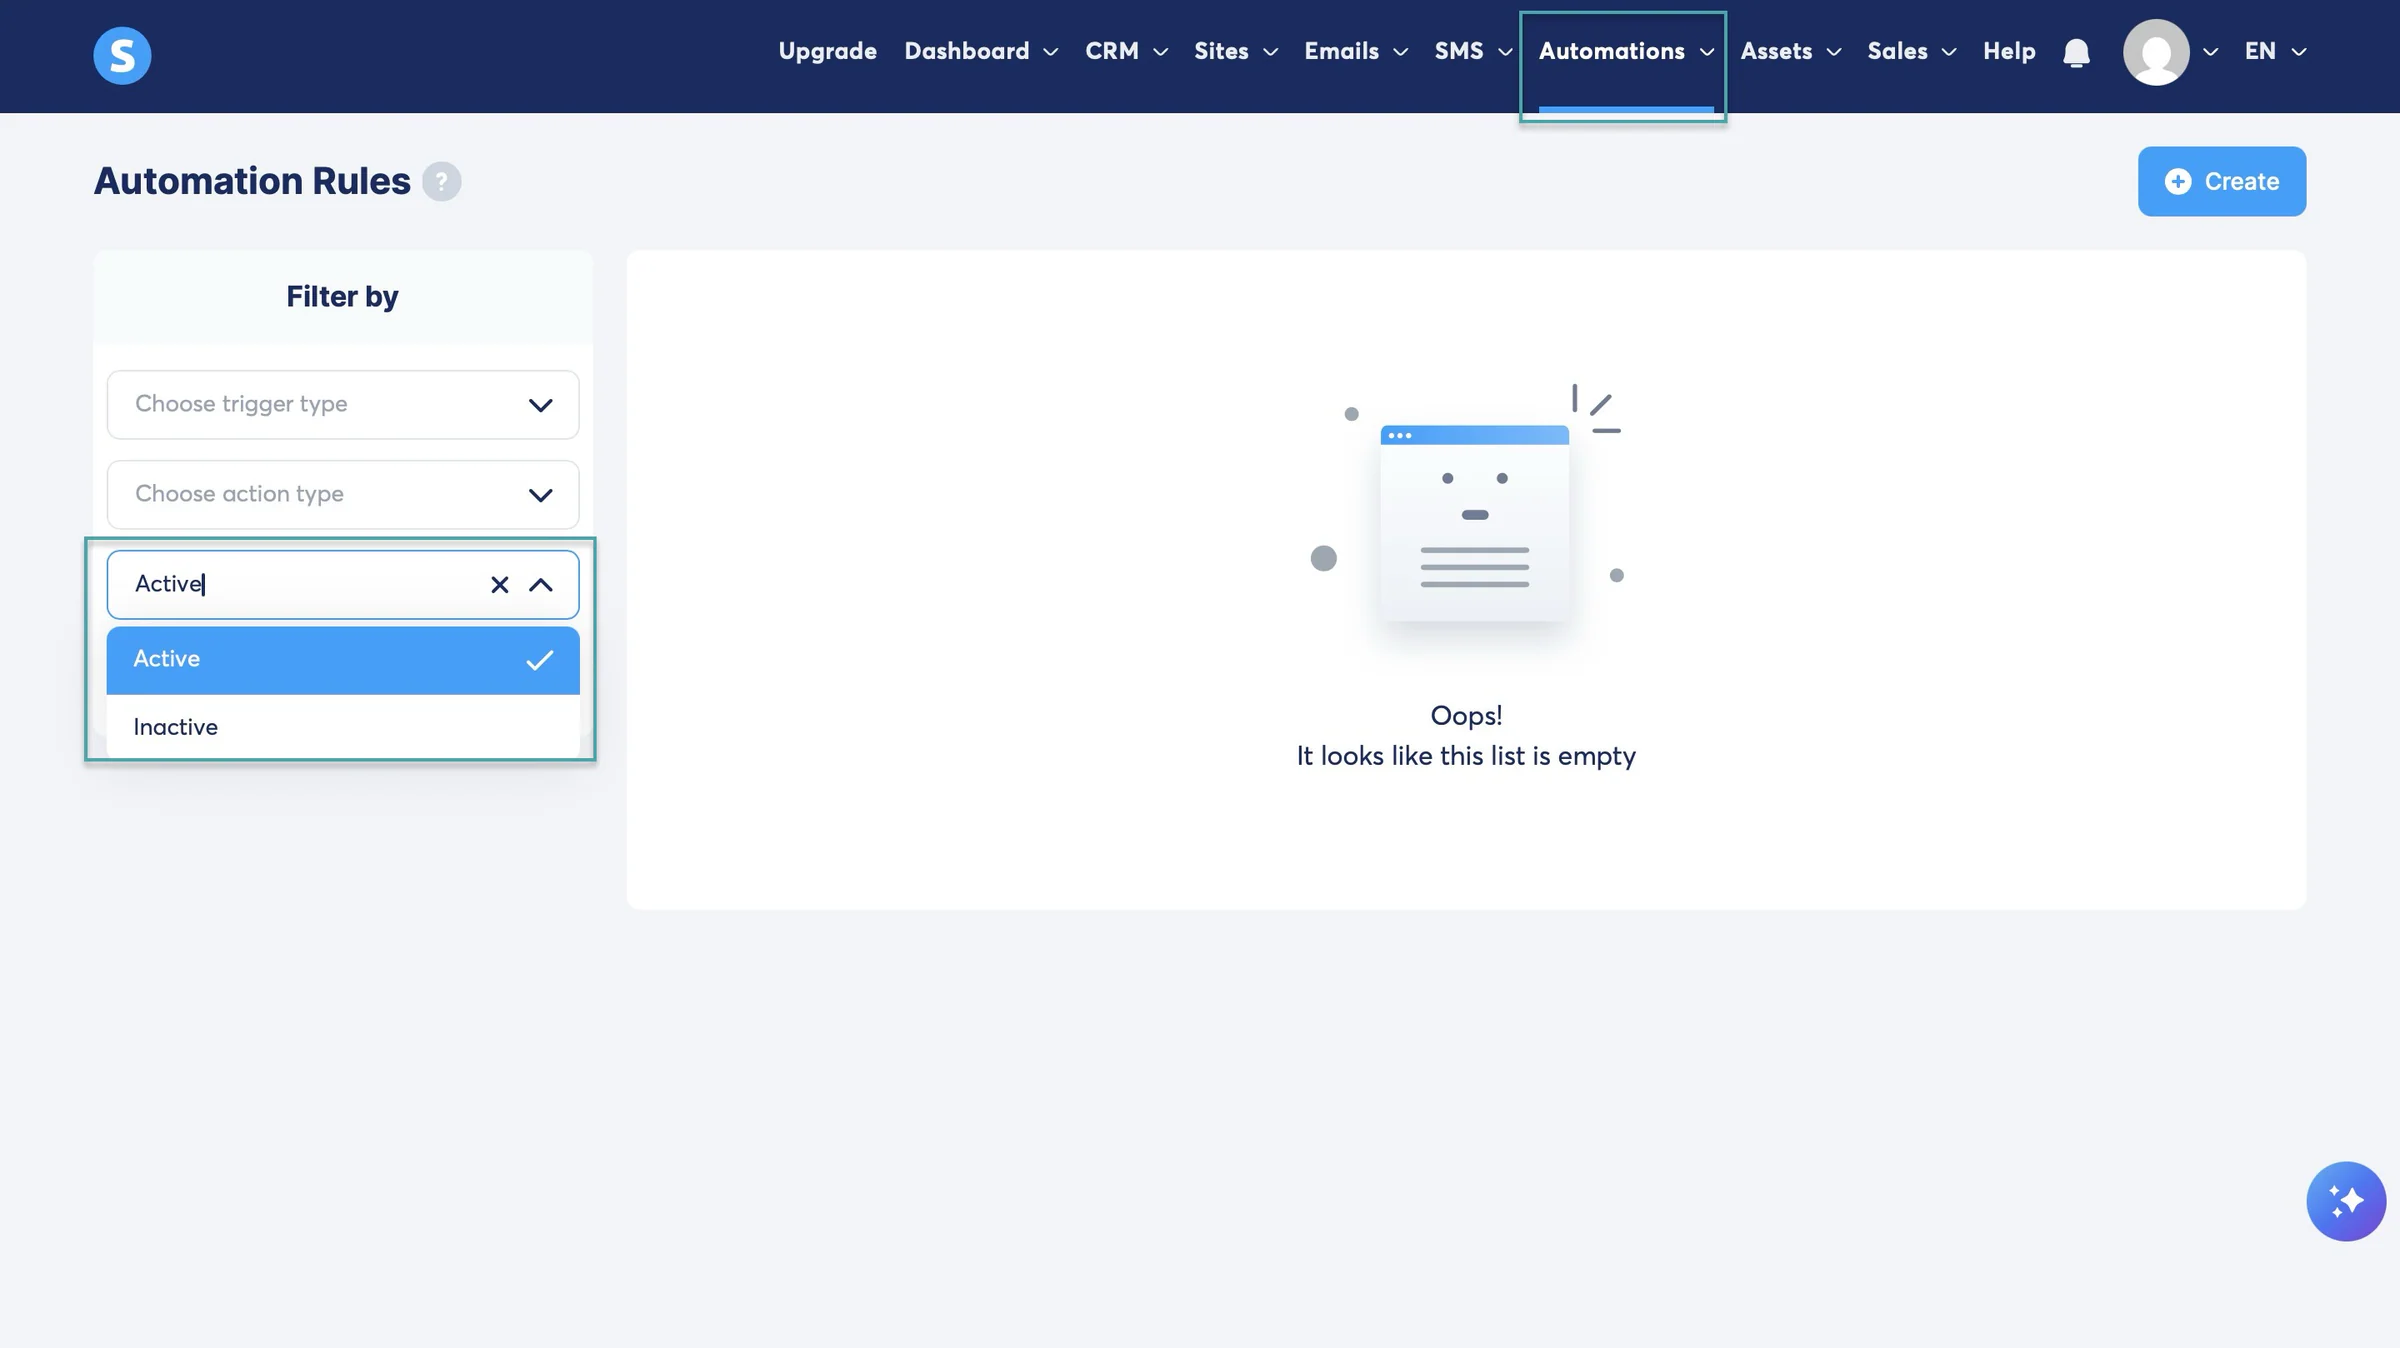Open the notifications bell
2400x1348 pixels.
point(2076,52)
